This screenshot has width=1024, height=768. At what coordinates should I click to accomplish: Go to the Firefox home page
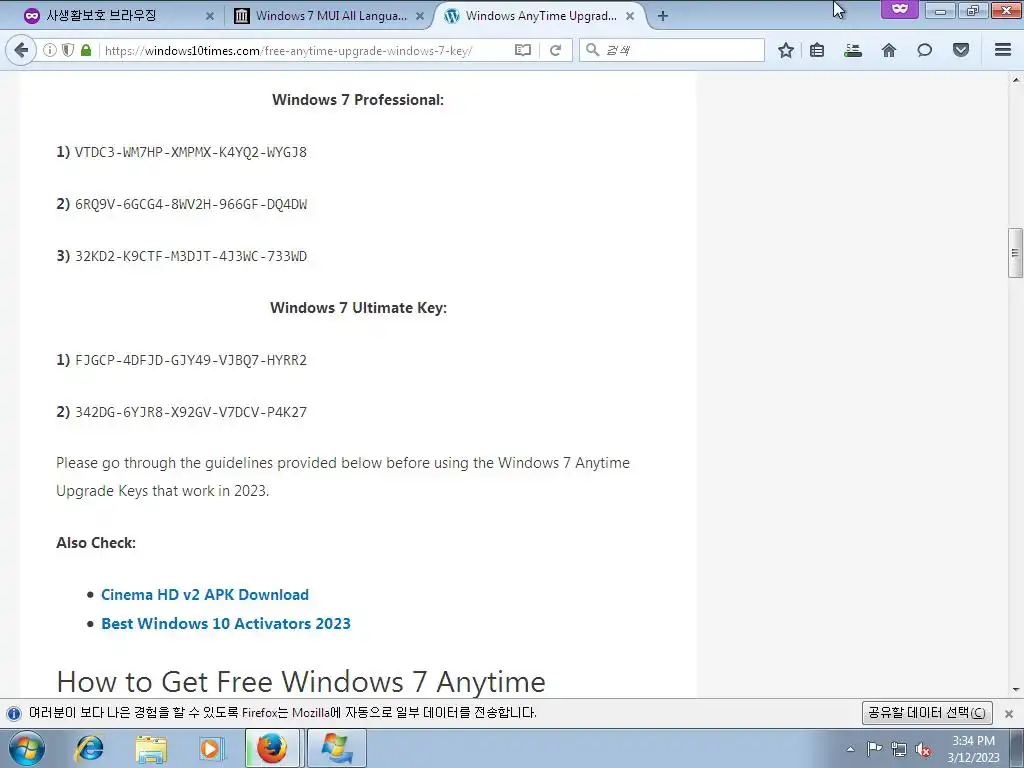pyautogui.click(x=889, y=50)
